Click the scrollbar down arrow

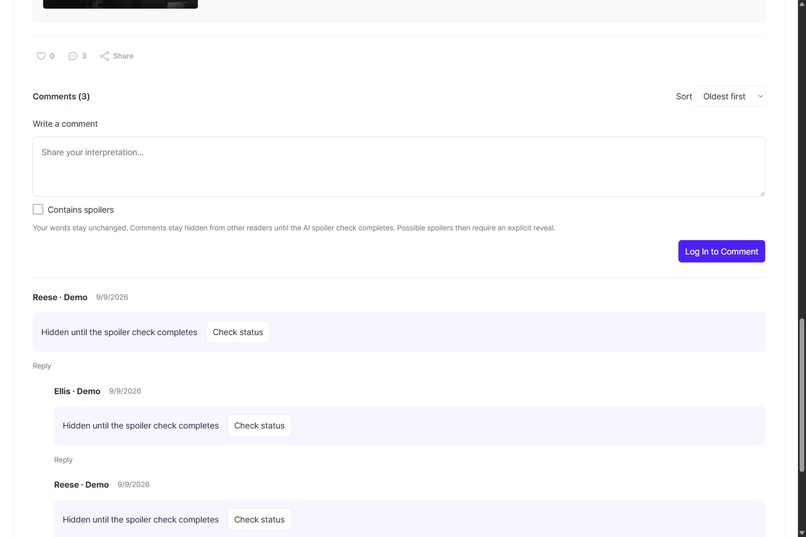(x=801, y=533)
